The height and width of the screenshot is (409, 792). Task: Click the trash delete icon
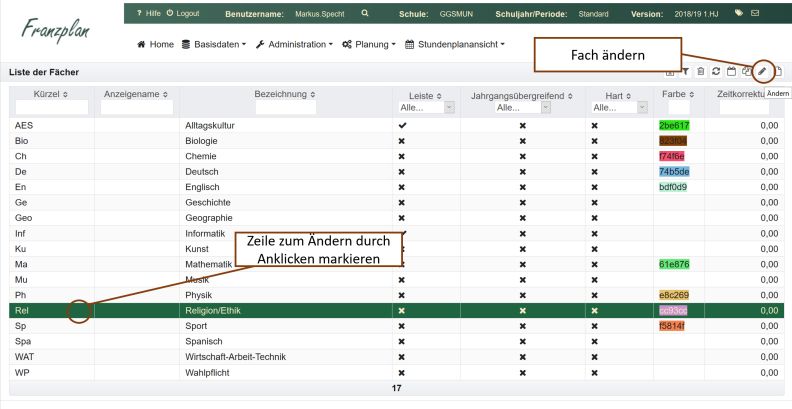point(700,71)
